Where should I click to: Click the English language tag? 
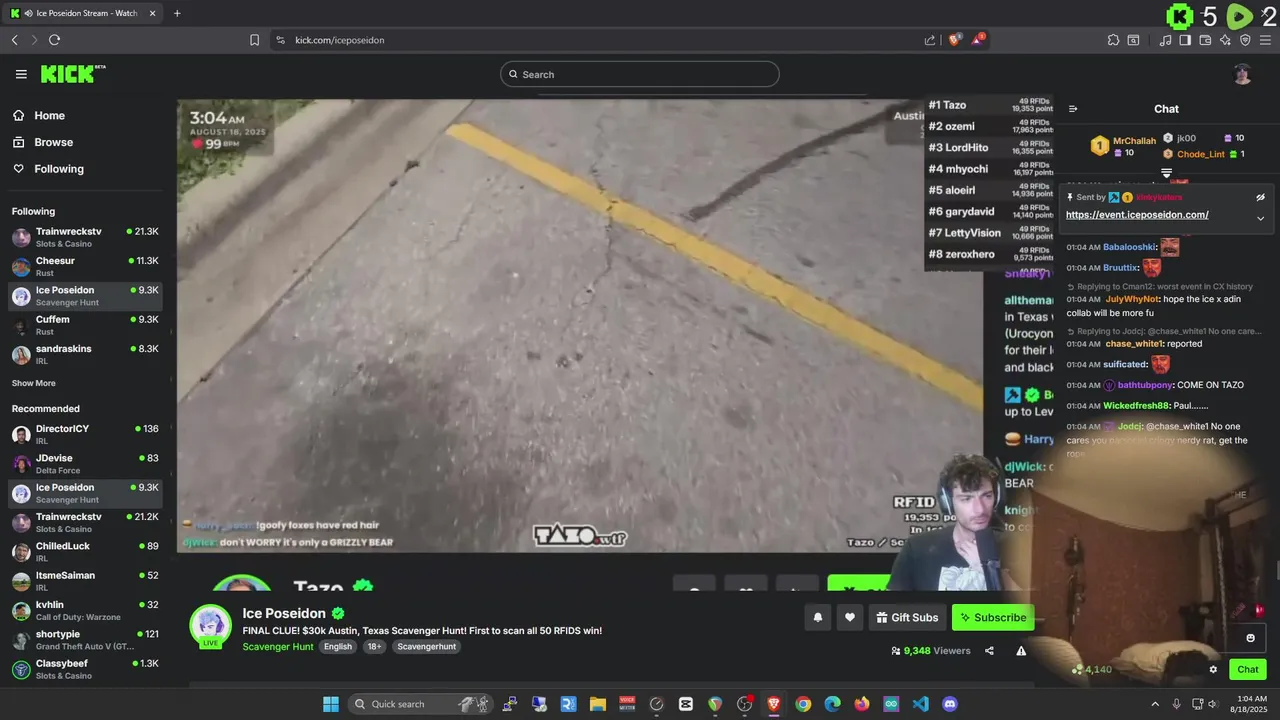[x=338, y=647]
